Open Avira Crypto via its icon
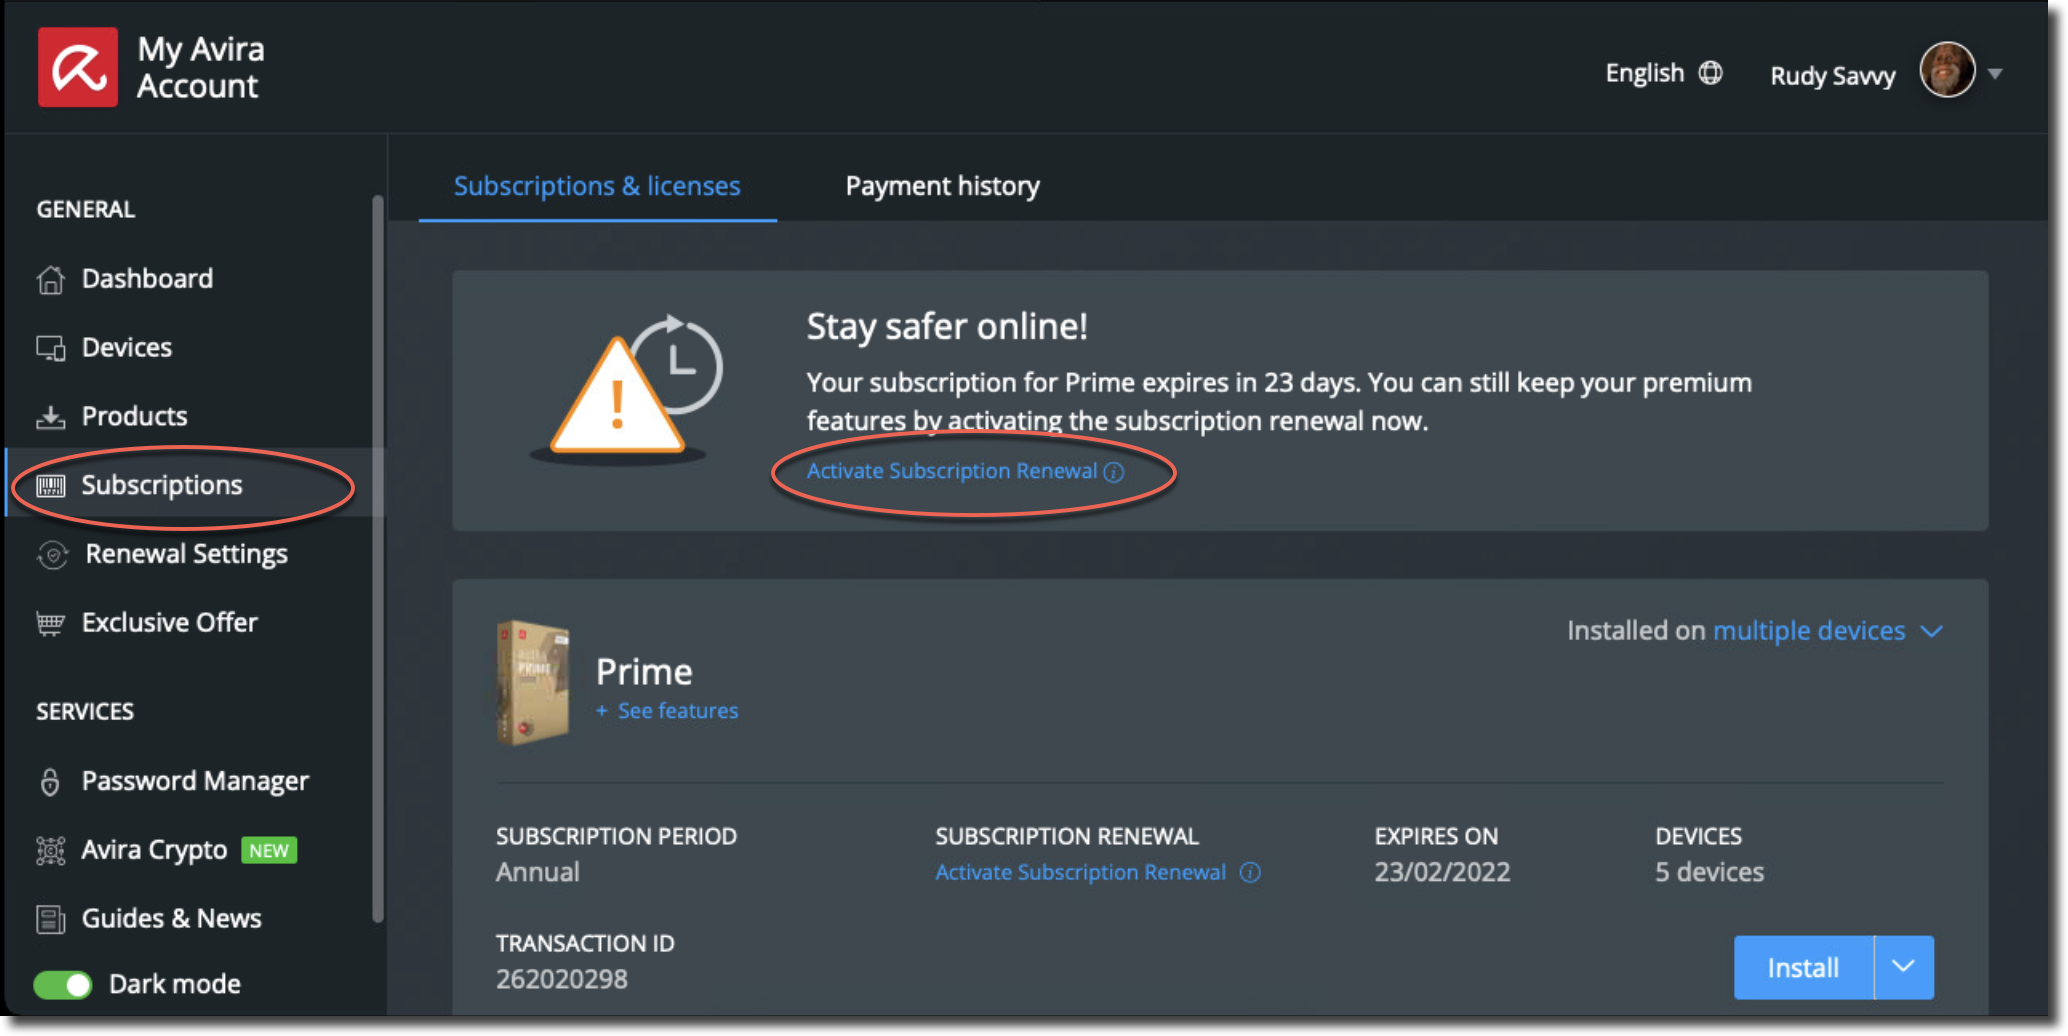The height and width of the screenshot is (1036, 2068). pos(51,850)
